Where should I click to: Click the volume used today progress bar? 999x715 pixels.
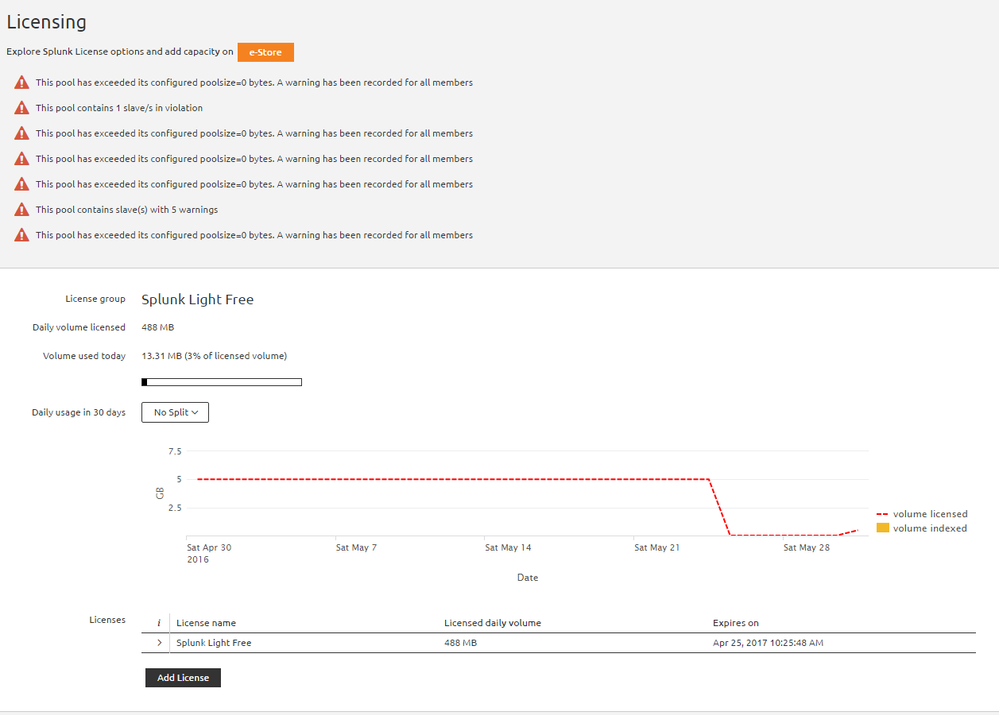221,381
